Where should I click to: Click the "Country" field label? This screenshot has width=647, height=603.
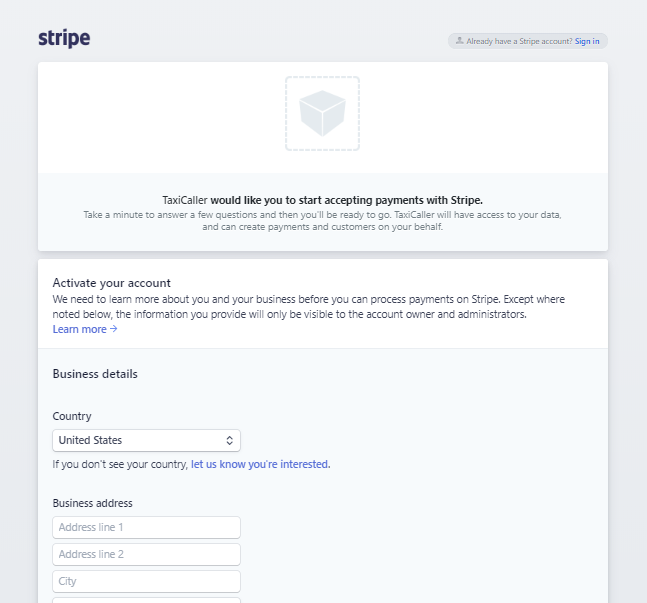72,416
